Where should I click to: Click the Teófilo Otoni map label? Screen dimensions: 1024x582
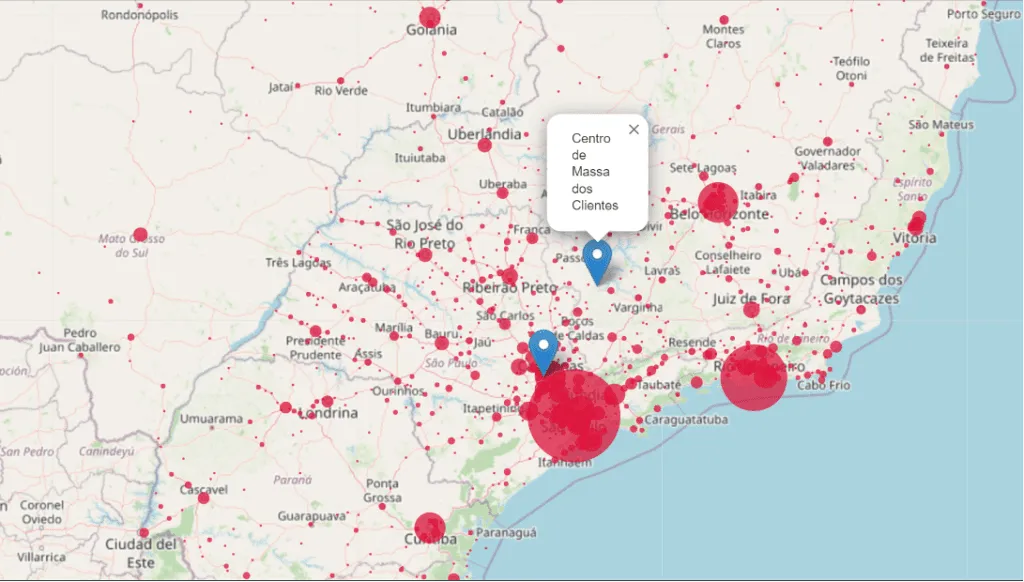pyautogui.click(x=851, y=69)
